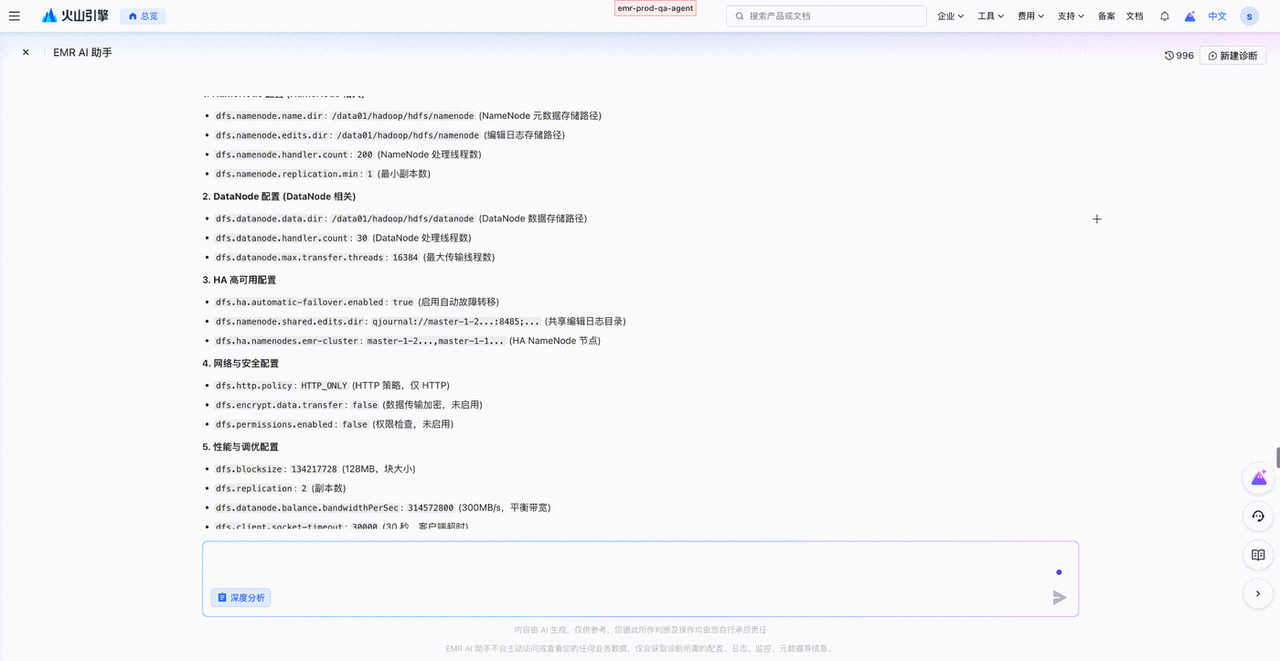1280x661 pixels.
Task: Click the "5. 性能与调优配置" heading
Action: point(241,446)
